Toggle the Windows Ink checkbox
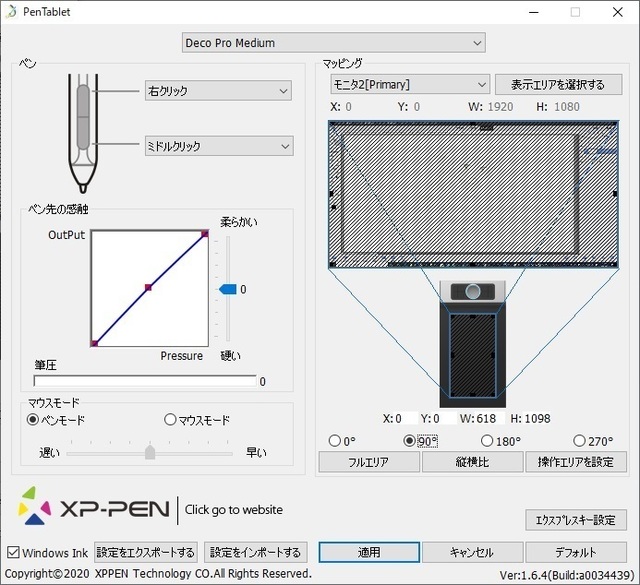This screenshot has height=585, width=640. point(13,552)
